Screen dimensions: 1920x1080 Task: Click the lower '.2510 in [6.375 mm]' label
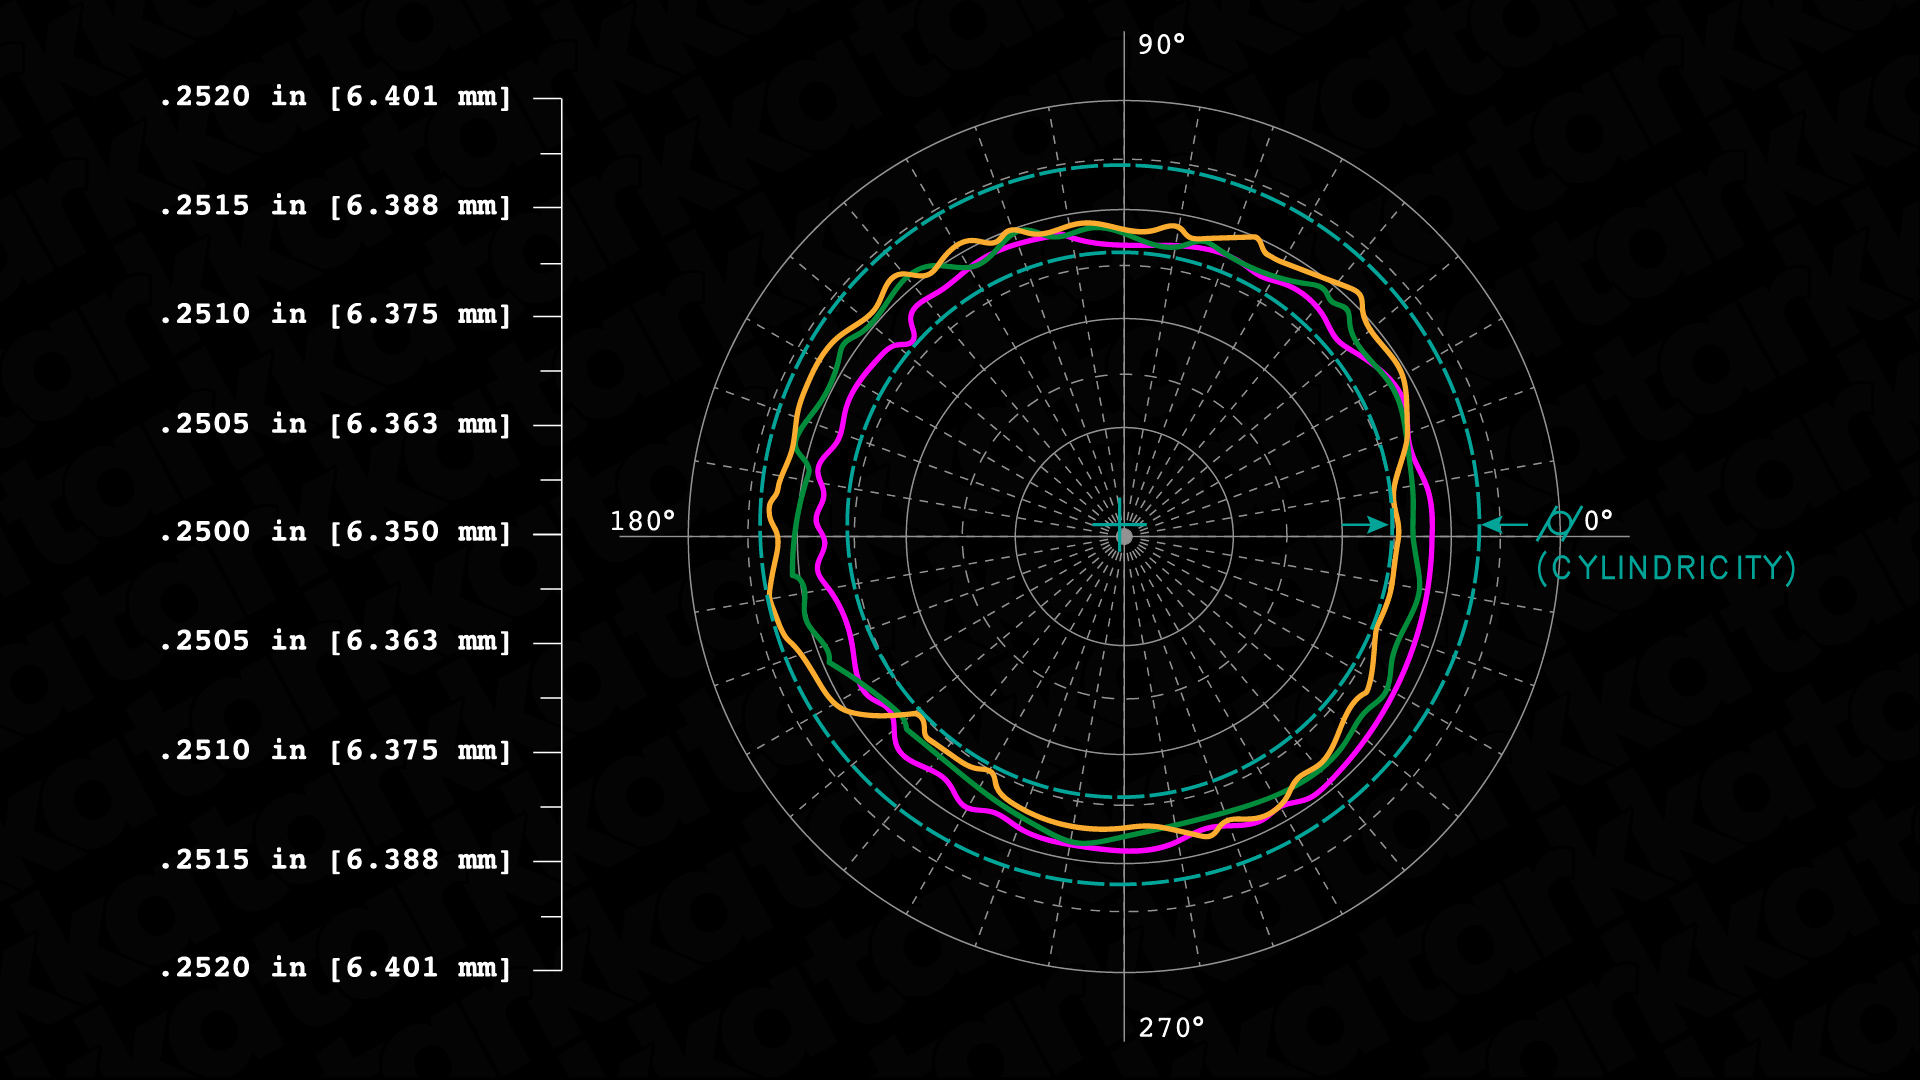[336, 751]
